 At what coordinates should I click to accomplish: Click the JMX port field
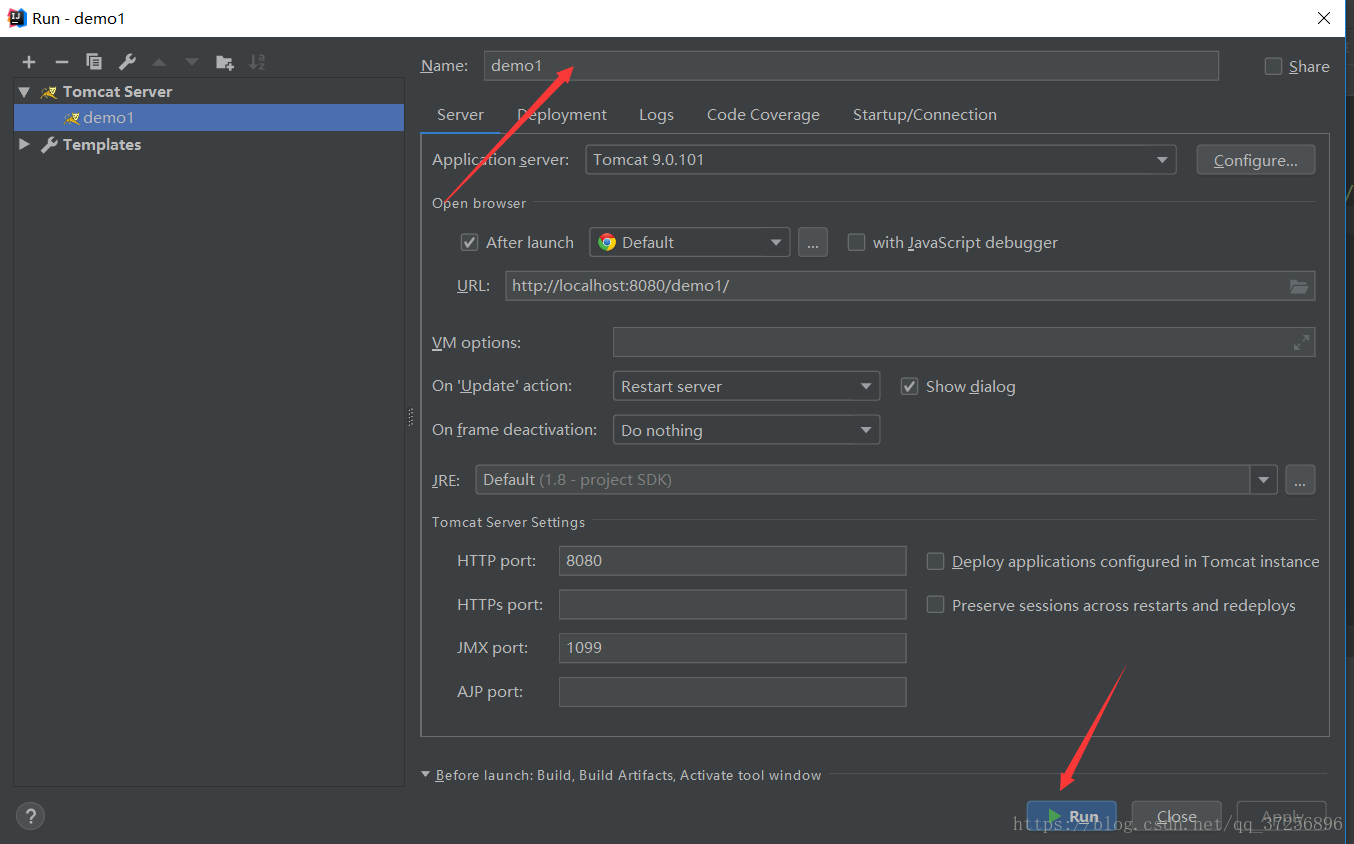pyautogui.click(x=732, y=648)
